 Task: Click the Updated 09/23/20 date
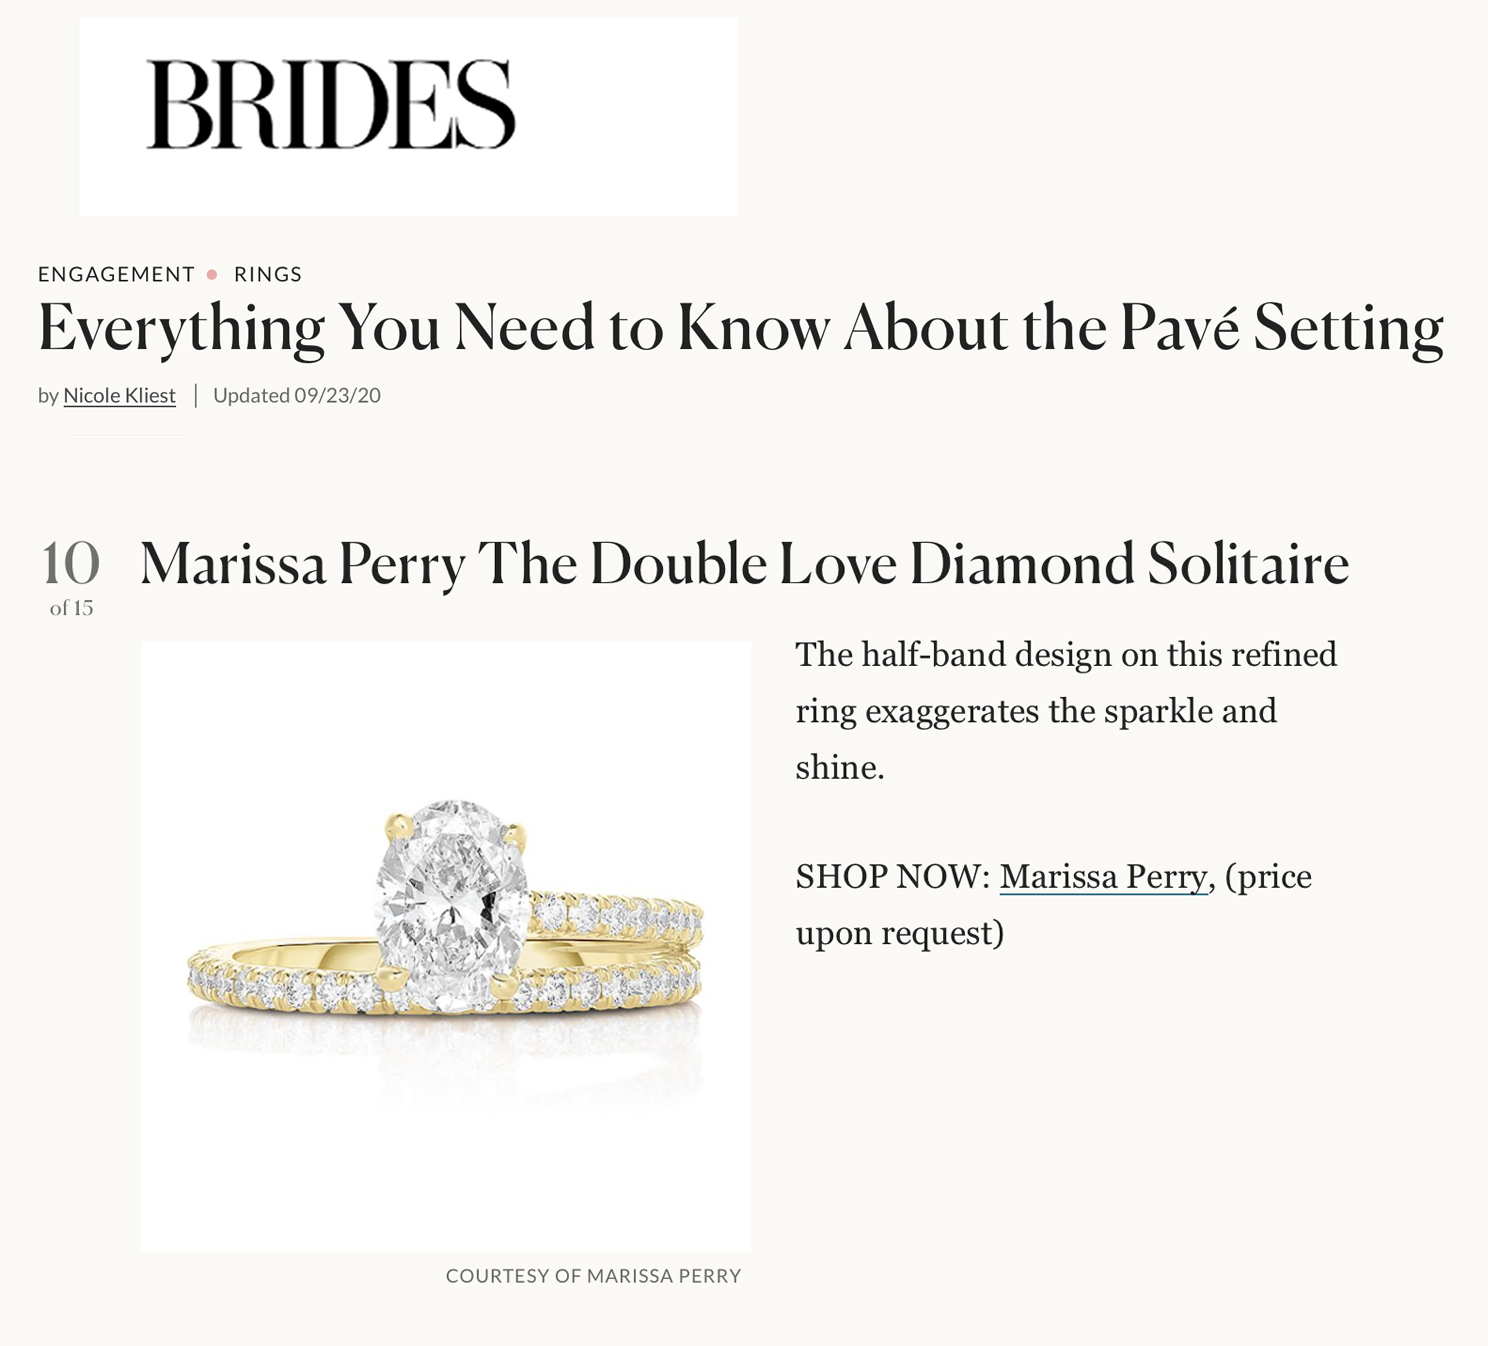297,395
